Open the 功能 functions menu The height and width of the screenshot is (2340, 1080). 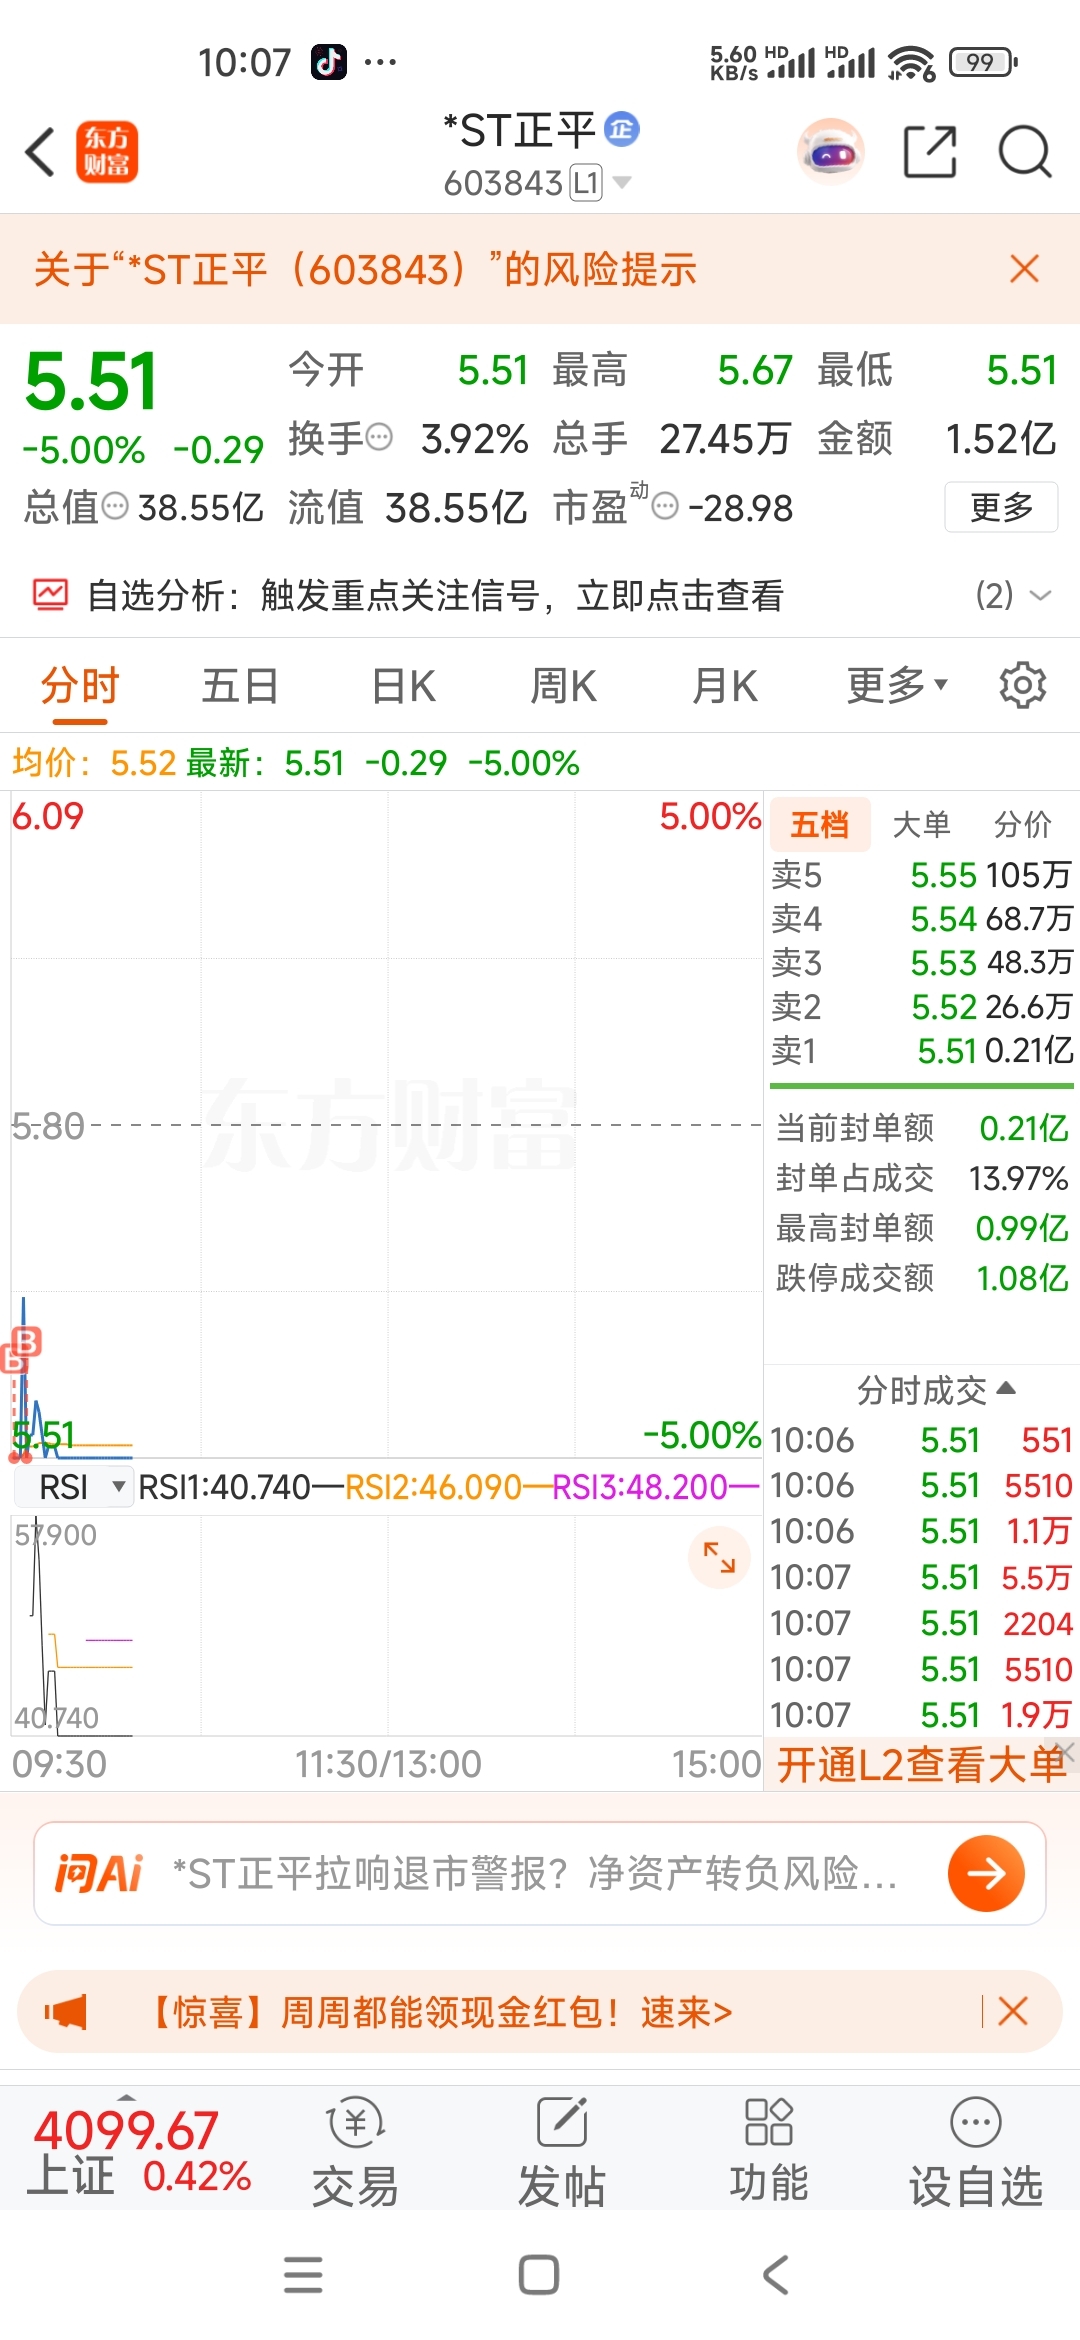[769, 2150]
